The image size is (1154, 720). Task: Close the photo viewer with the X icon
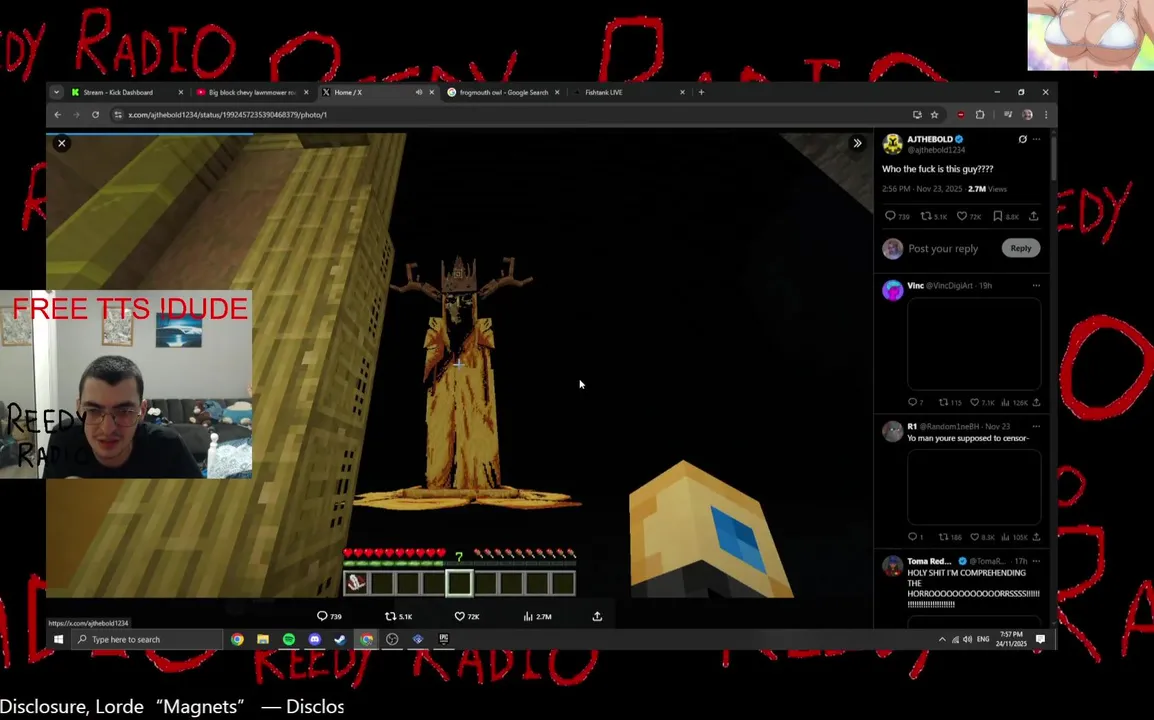62,144
